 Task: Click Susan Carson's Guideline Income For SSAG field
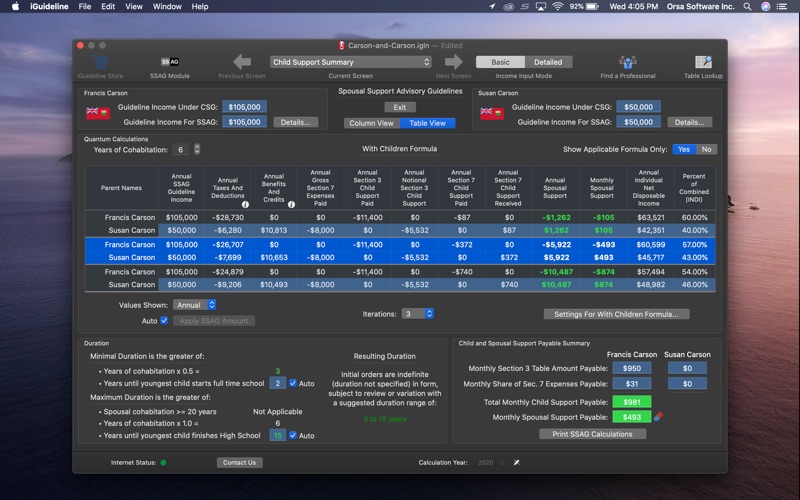(x=638, y=121)
